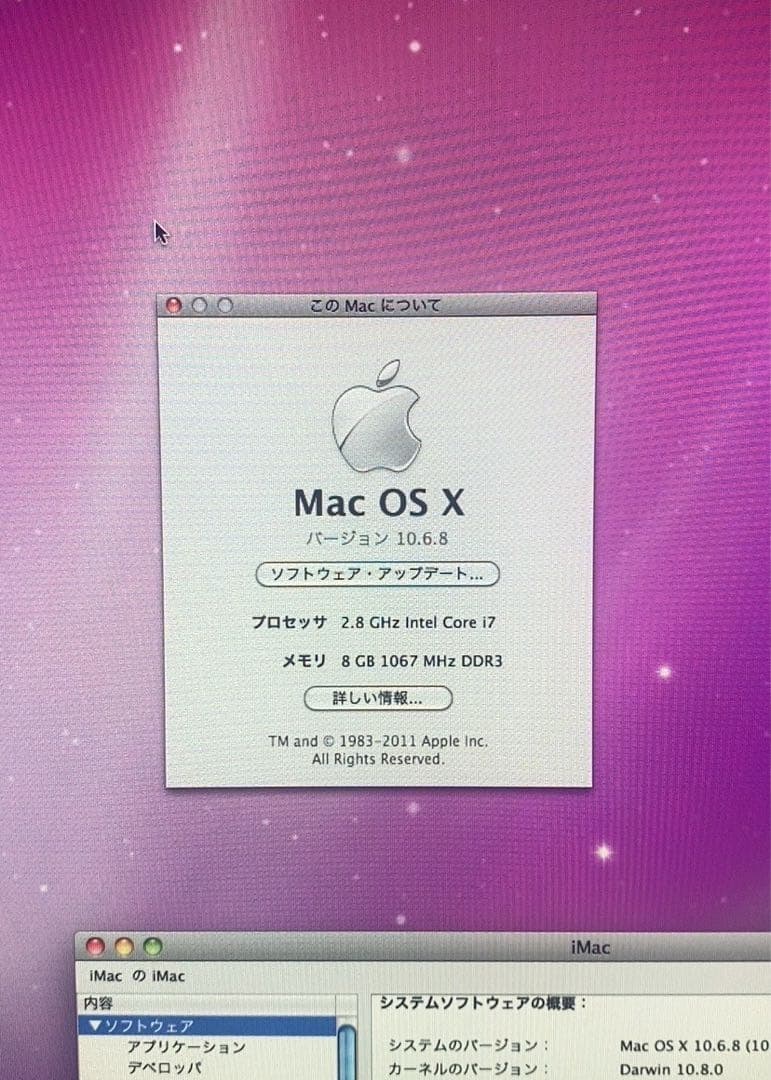This screenshot has height=1080, width=771.
Task: Click the 内容 column header
Action: (209, 1004)
